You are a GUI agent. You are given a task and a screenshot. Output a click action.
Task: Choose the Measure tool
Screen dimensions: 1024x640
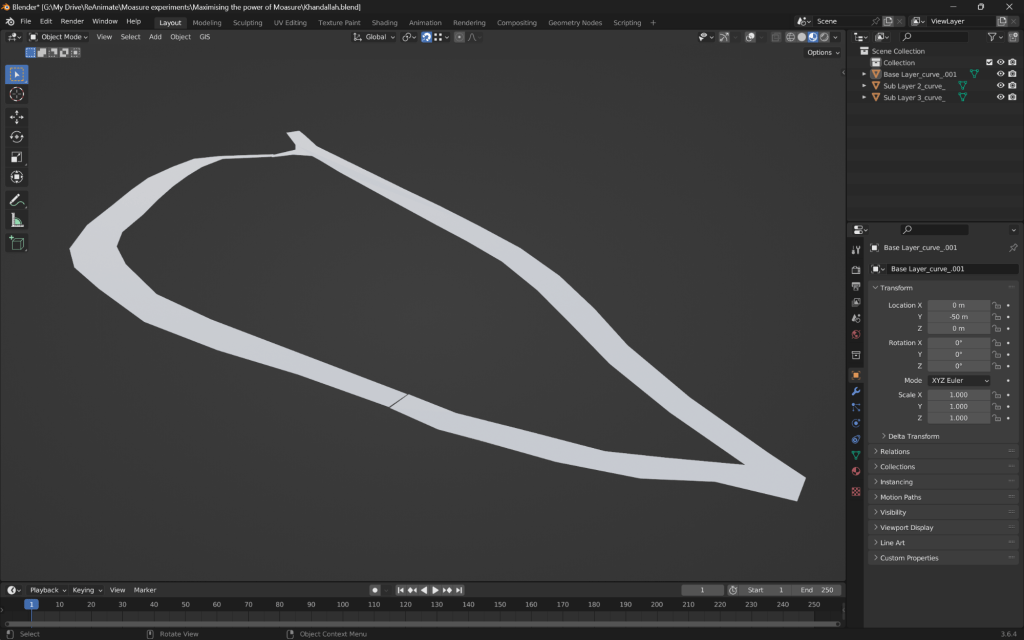[17, 220]
